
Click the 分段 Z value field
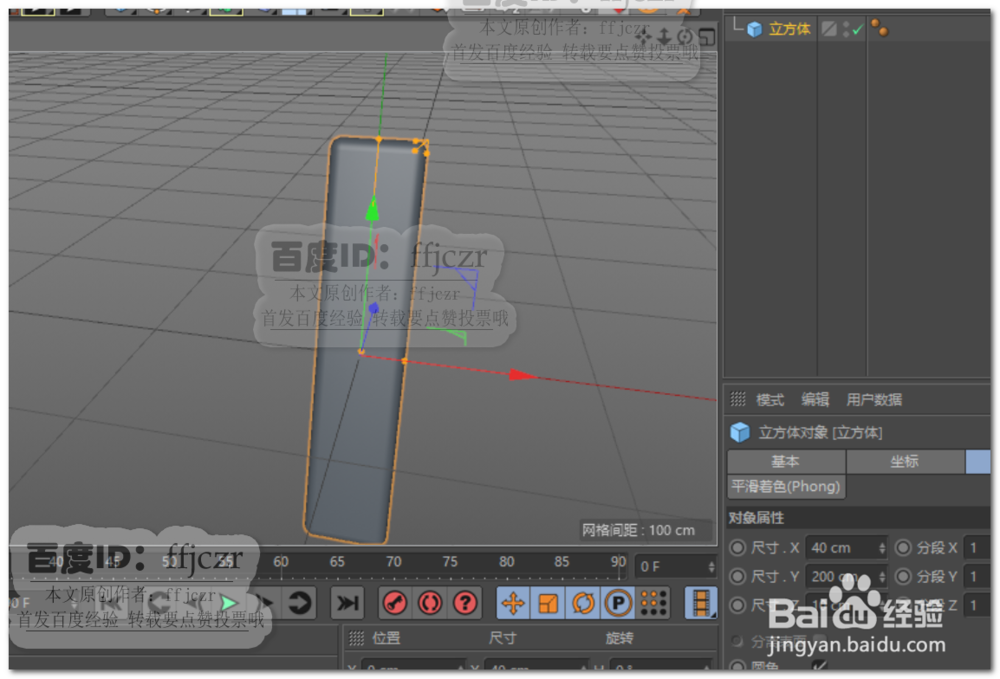point(977,605)
